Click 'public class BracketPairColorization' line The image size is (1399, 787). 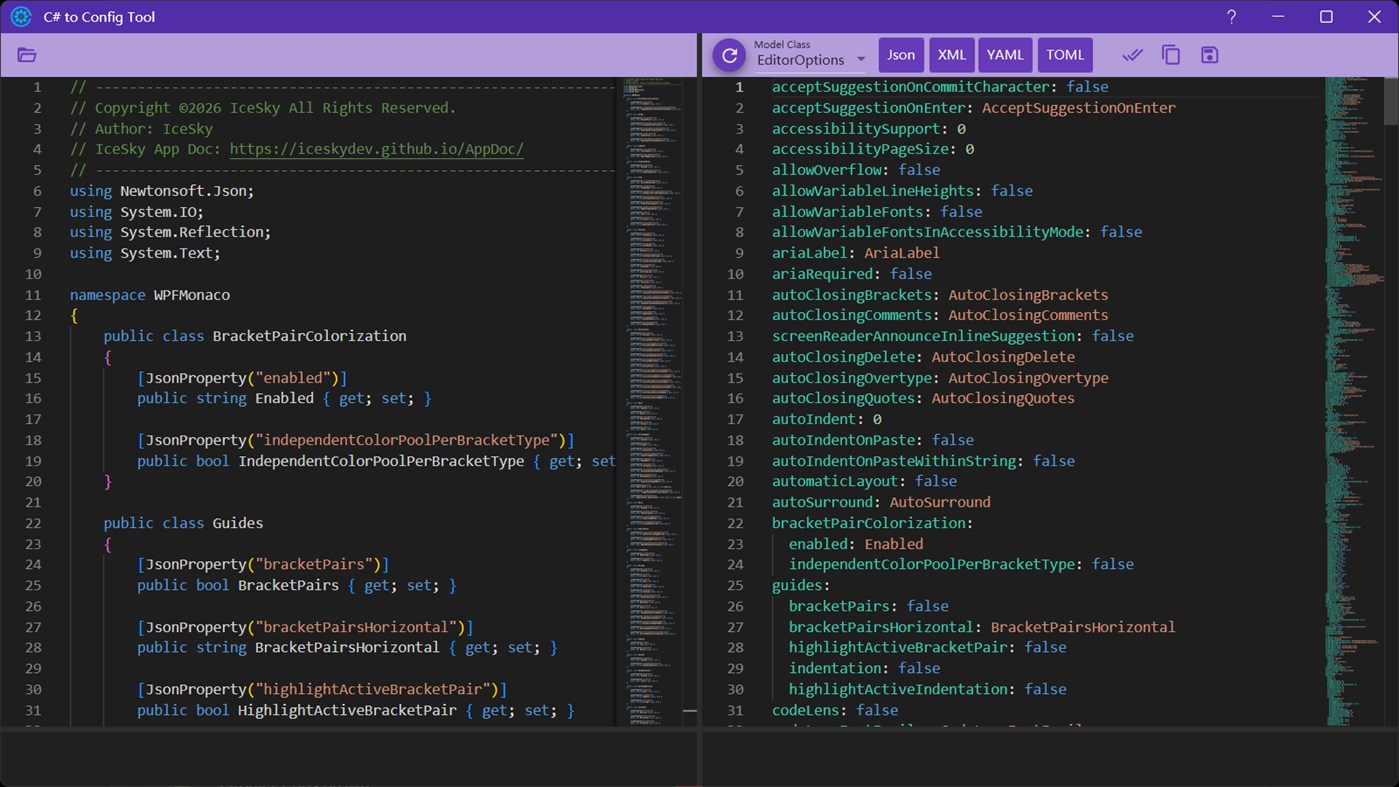pyautogui.click(x=255, y=336)
